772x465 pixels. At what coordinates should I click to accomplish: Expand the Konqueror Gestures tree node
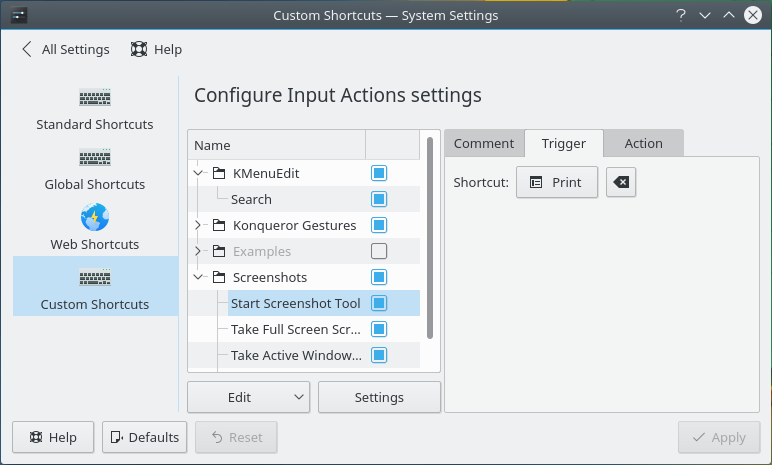click(x=198, y=225)
